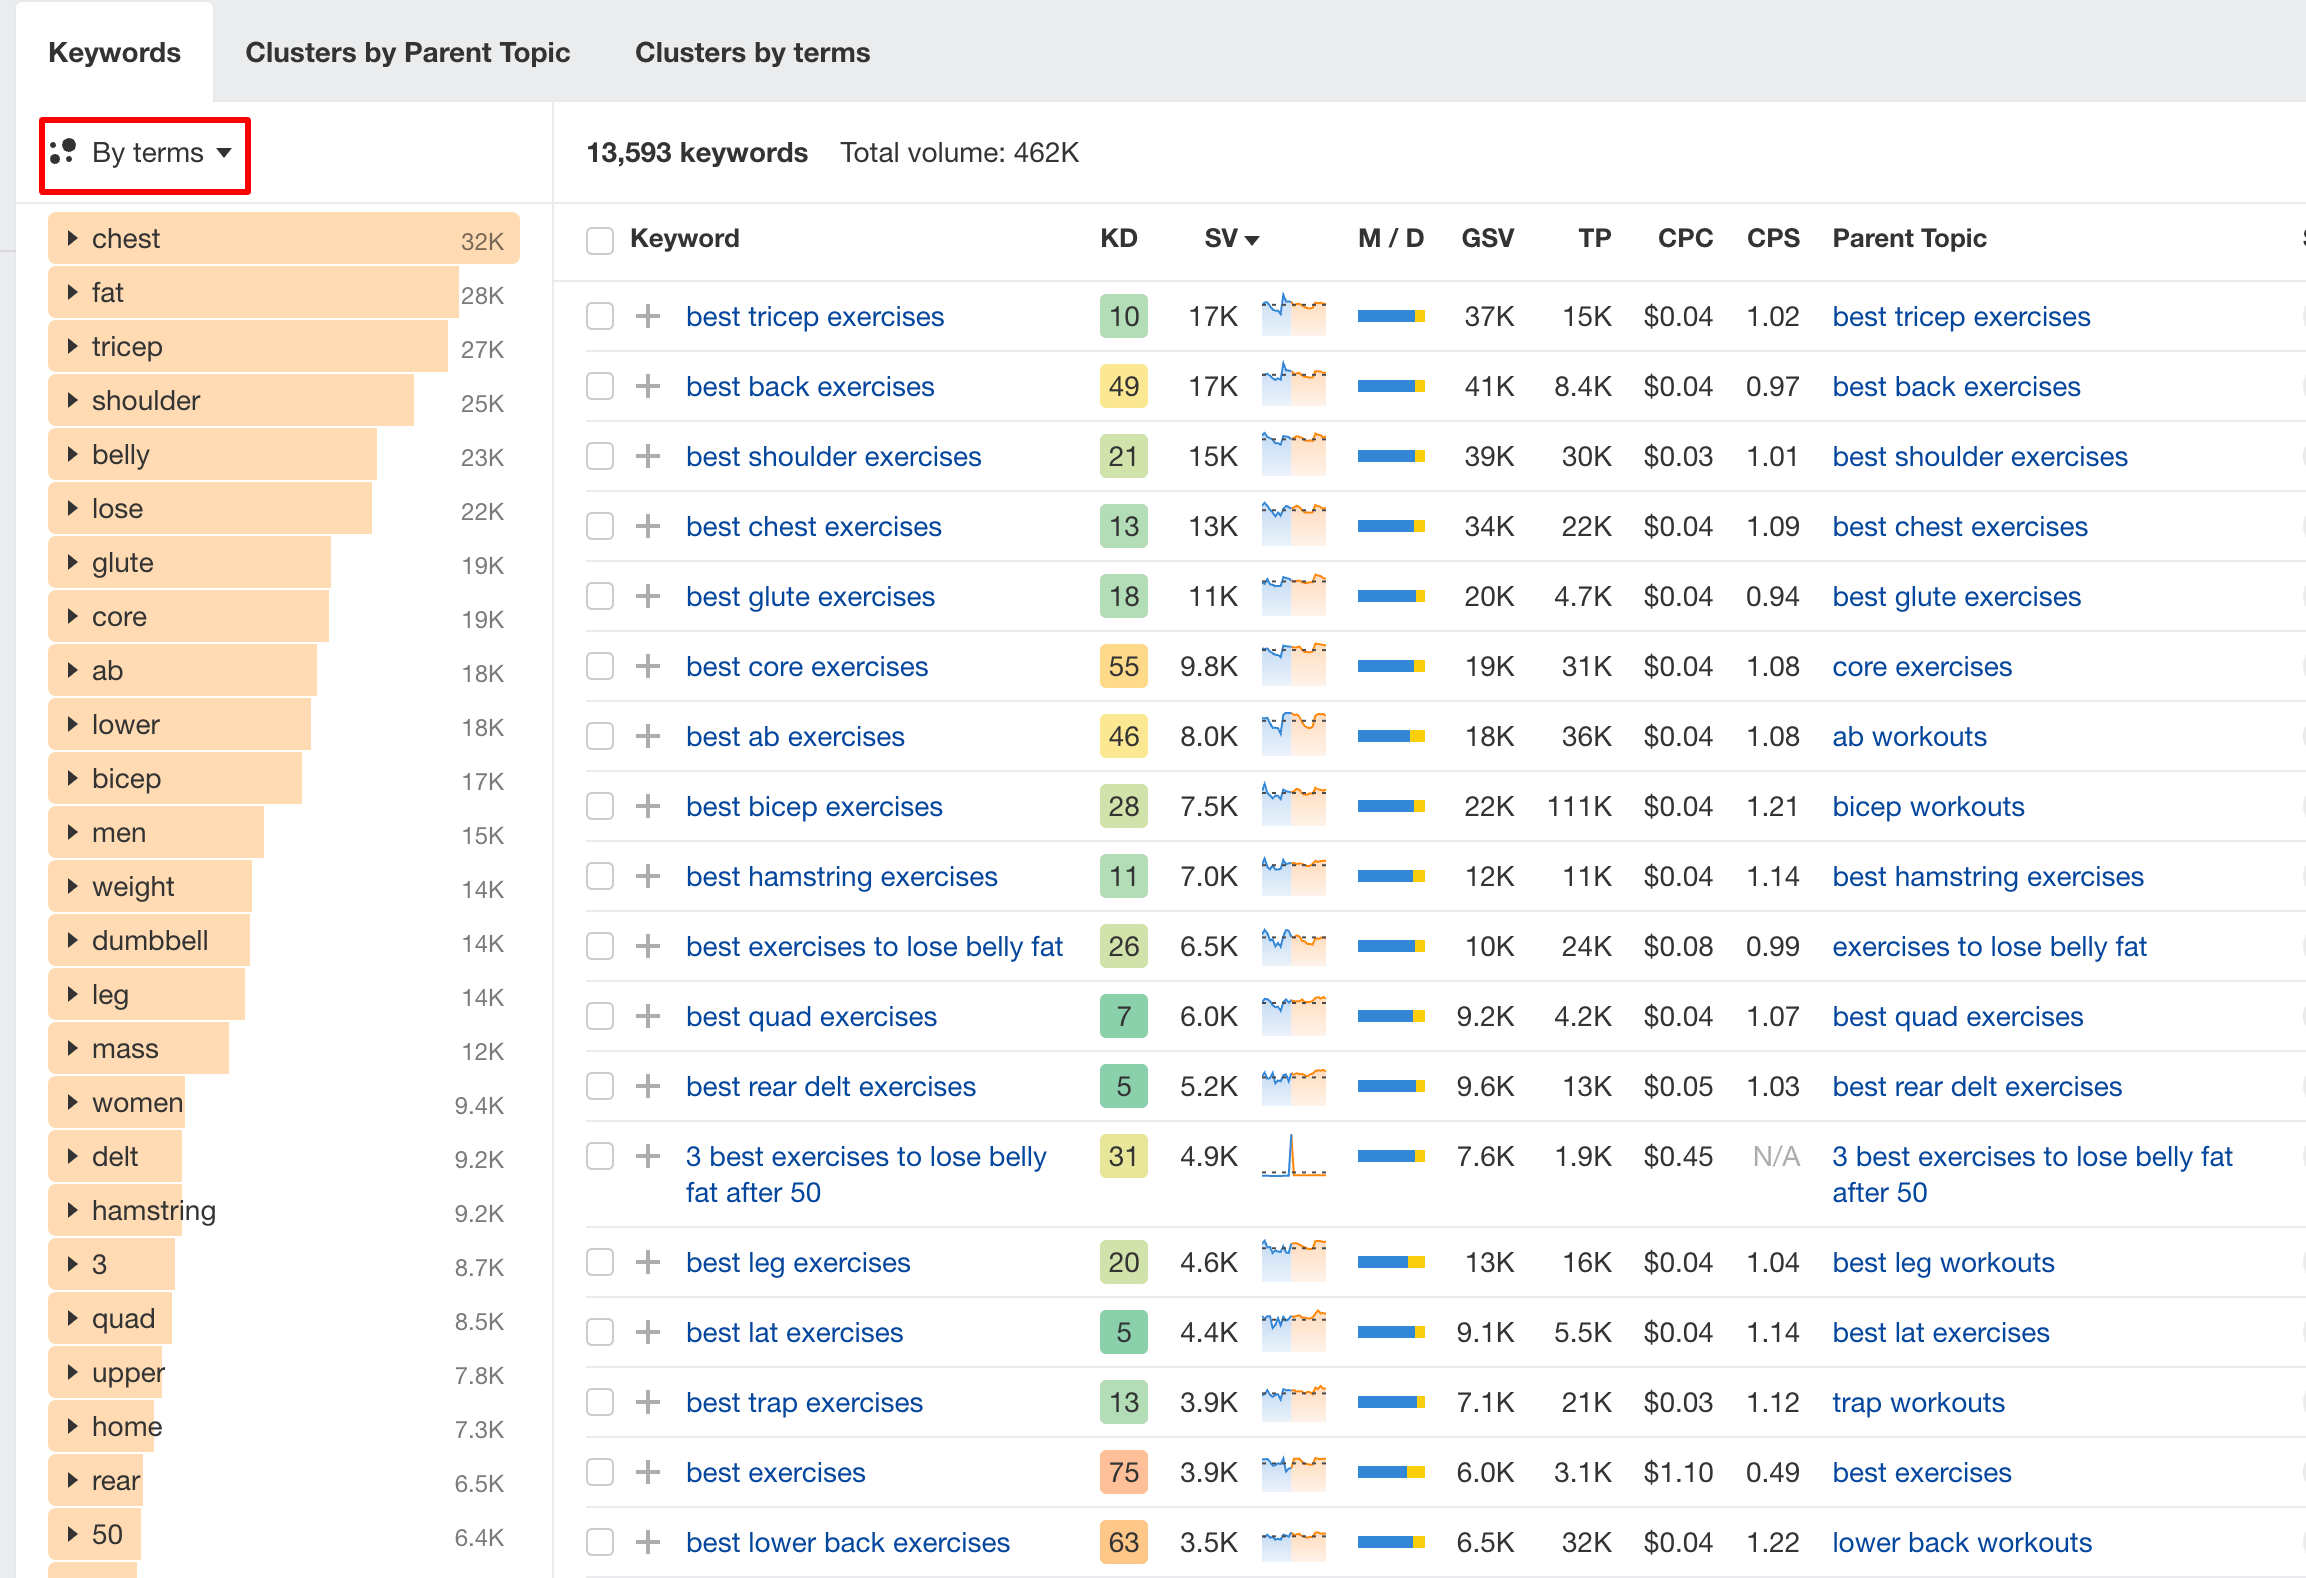Open trend sparkline for best lat exercises

1293,1331
